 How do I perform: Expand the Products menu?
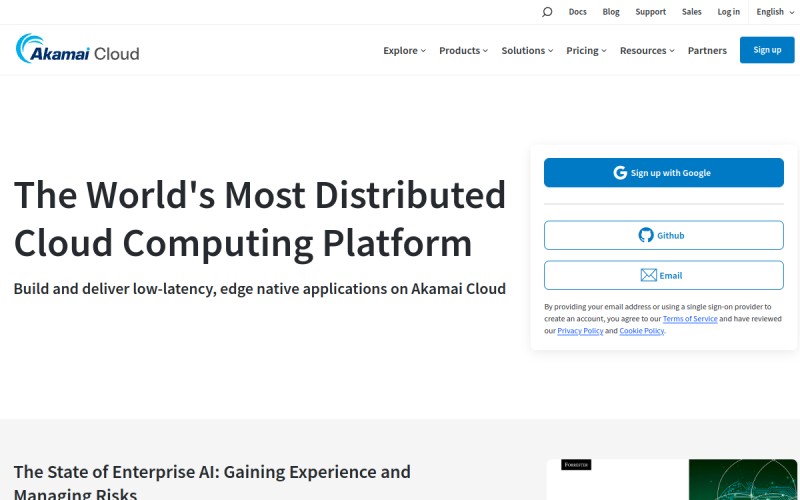click(x=463, y=51)
